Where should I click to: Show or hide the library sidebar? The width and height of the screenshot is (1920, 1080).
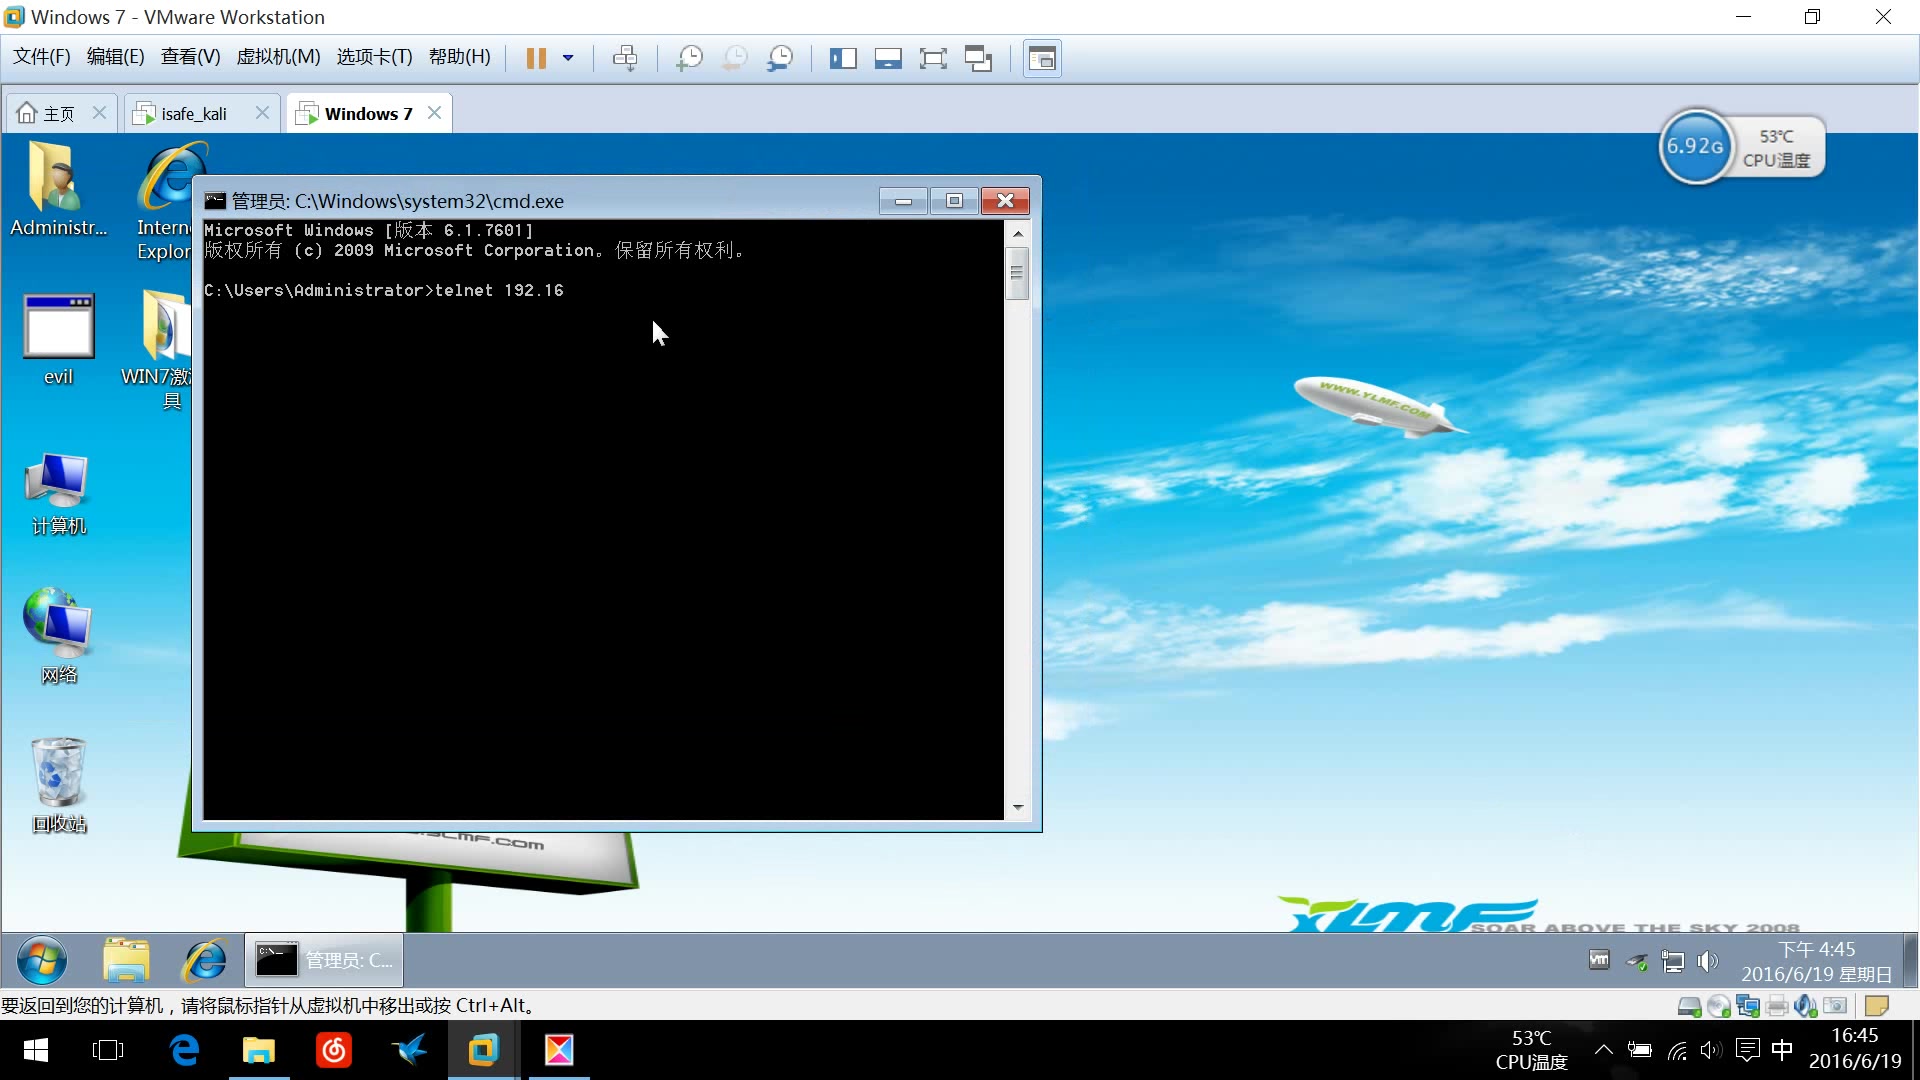843,58
